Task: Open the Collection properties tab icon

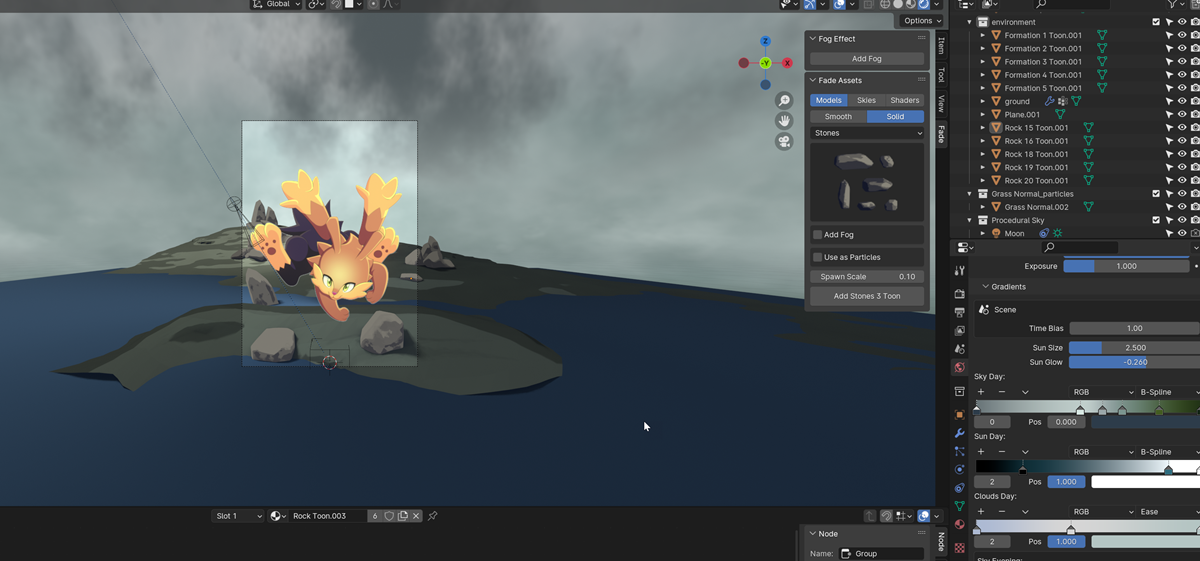Action: point(960,391)
